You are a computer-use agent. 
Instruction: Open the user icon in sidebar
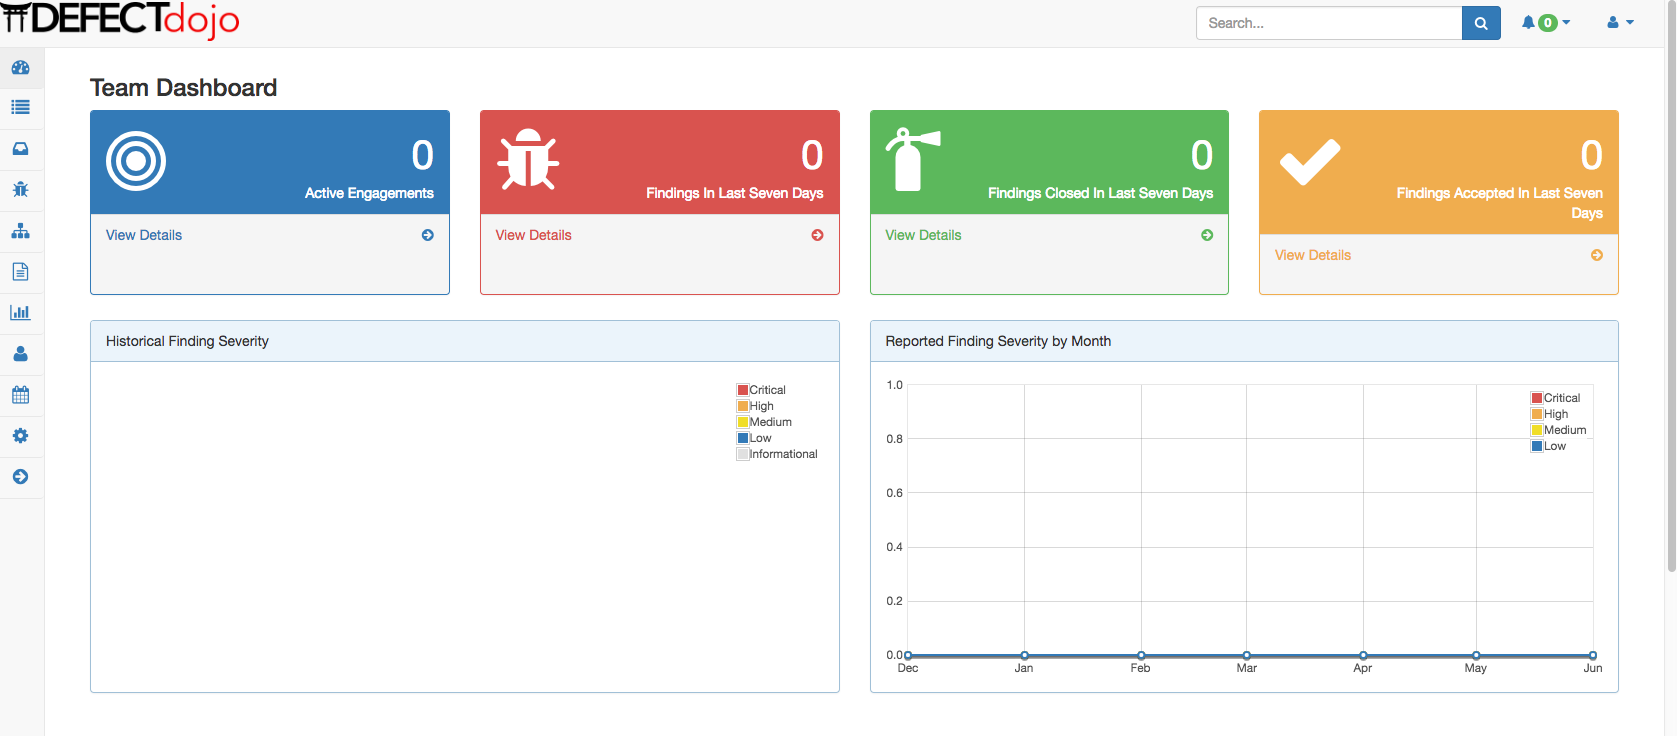click(x=20, y=354)
